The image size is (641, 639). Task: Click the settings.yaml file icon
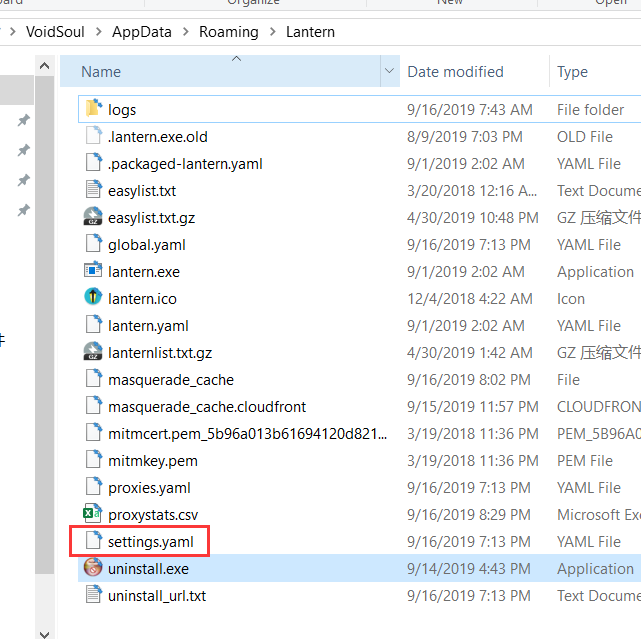click(94, 540)
